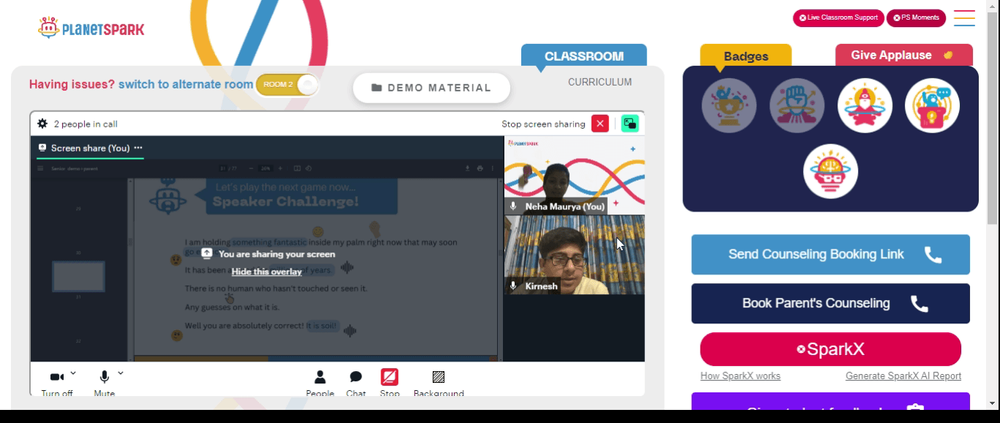Open the hamburger menu
The width and height of the screenshot is (1000, 423).
pos(964,18)
